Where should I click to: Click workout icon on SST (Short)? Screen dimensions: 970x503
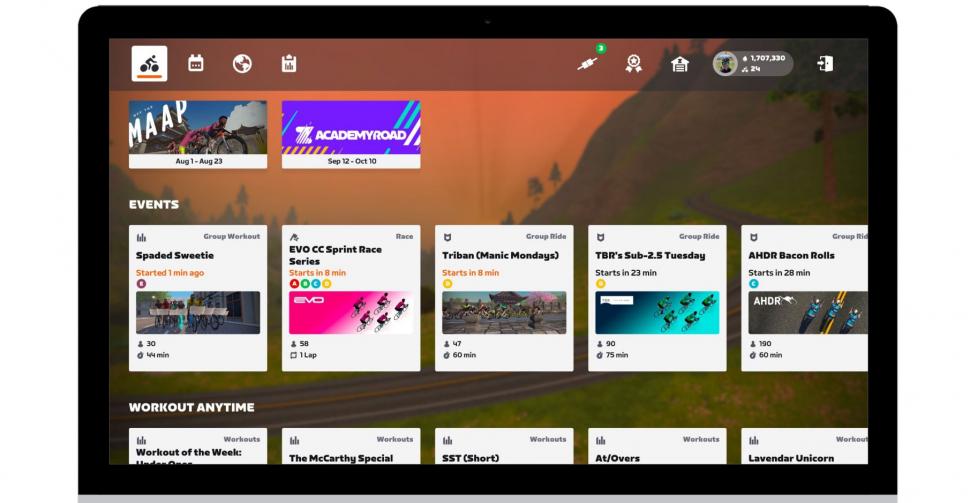447,441
